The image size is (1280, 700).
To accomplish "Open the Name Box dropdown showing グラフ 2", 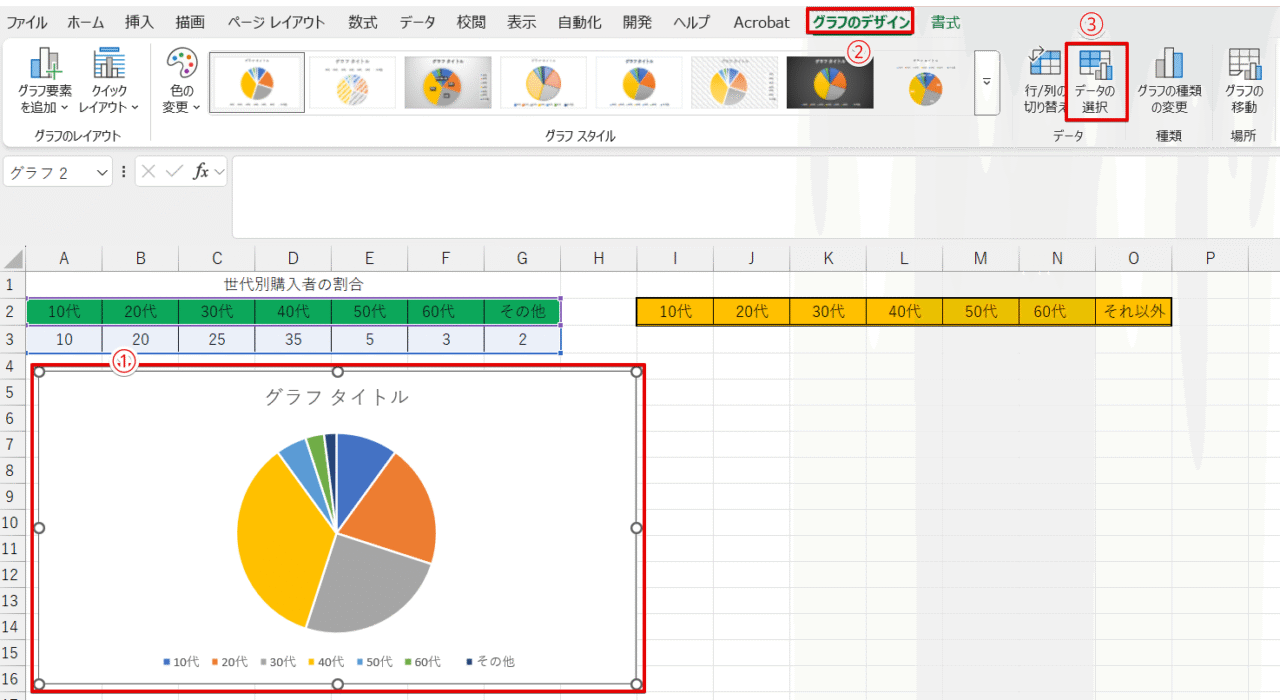I will [102, 172].
